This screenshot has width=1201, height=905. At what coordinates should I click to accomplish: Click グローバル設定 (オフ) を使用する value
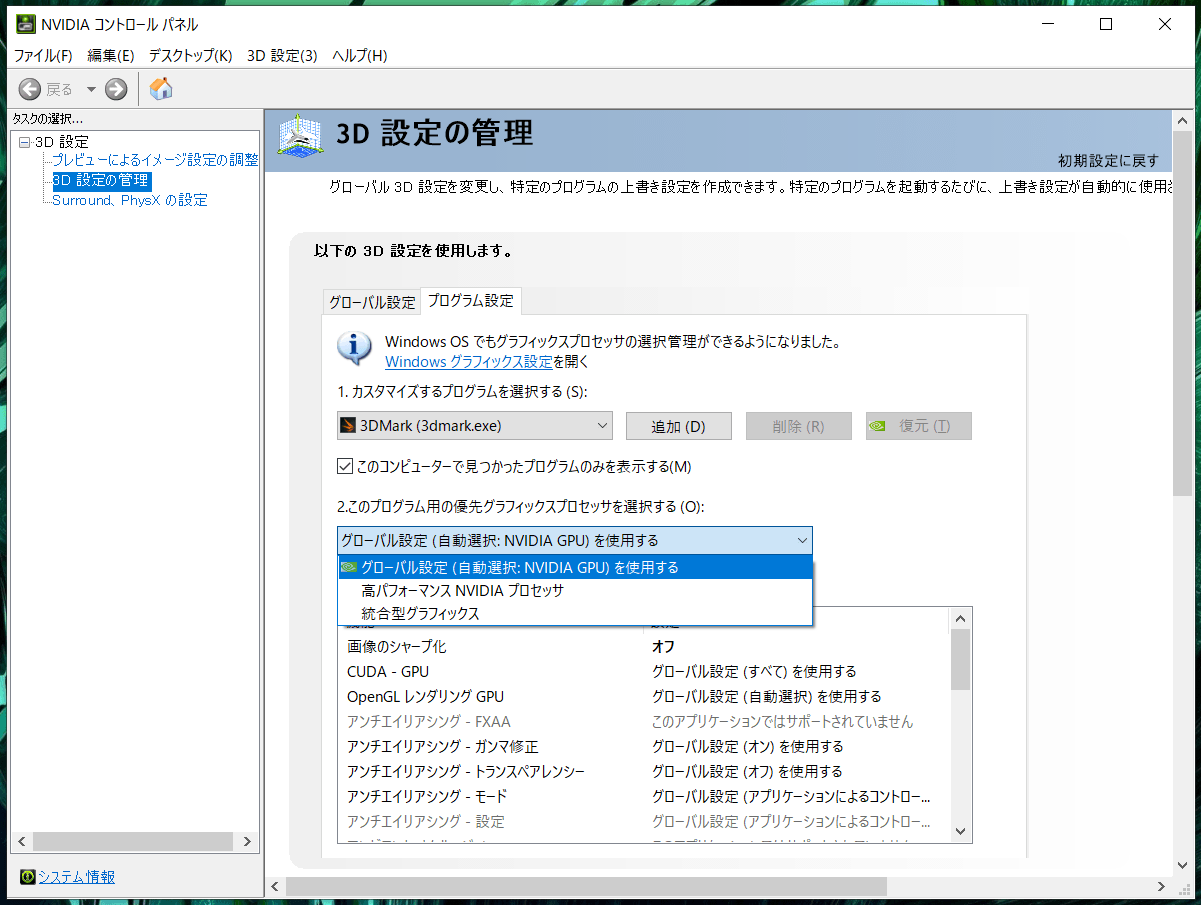[x=747, y=771]
